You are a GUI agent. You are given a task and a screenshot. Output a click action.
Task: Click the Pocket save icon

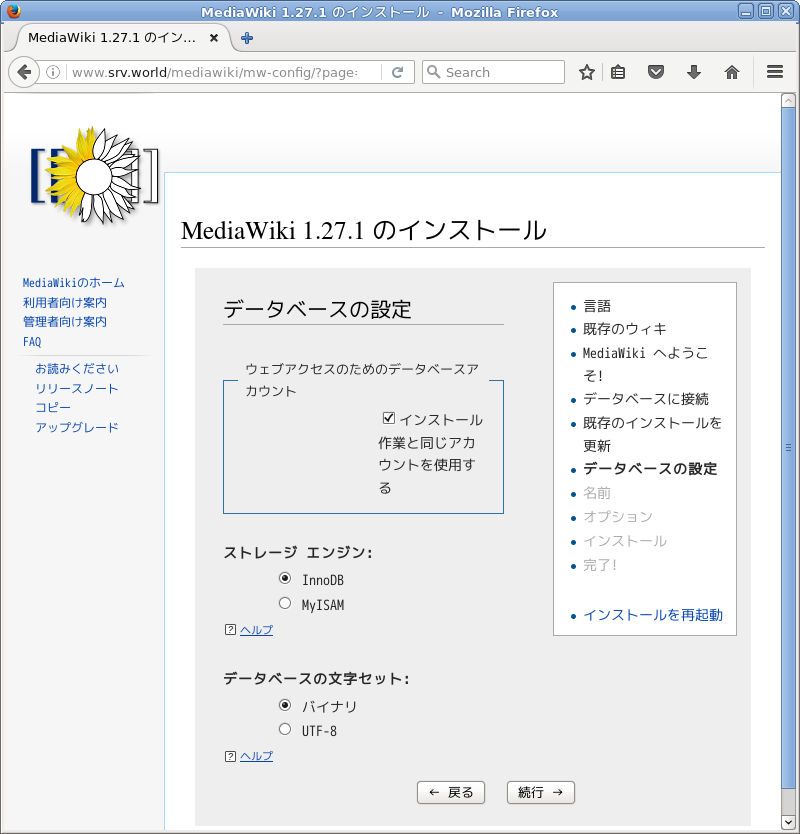tap(656, 72)
